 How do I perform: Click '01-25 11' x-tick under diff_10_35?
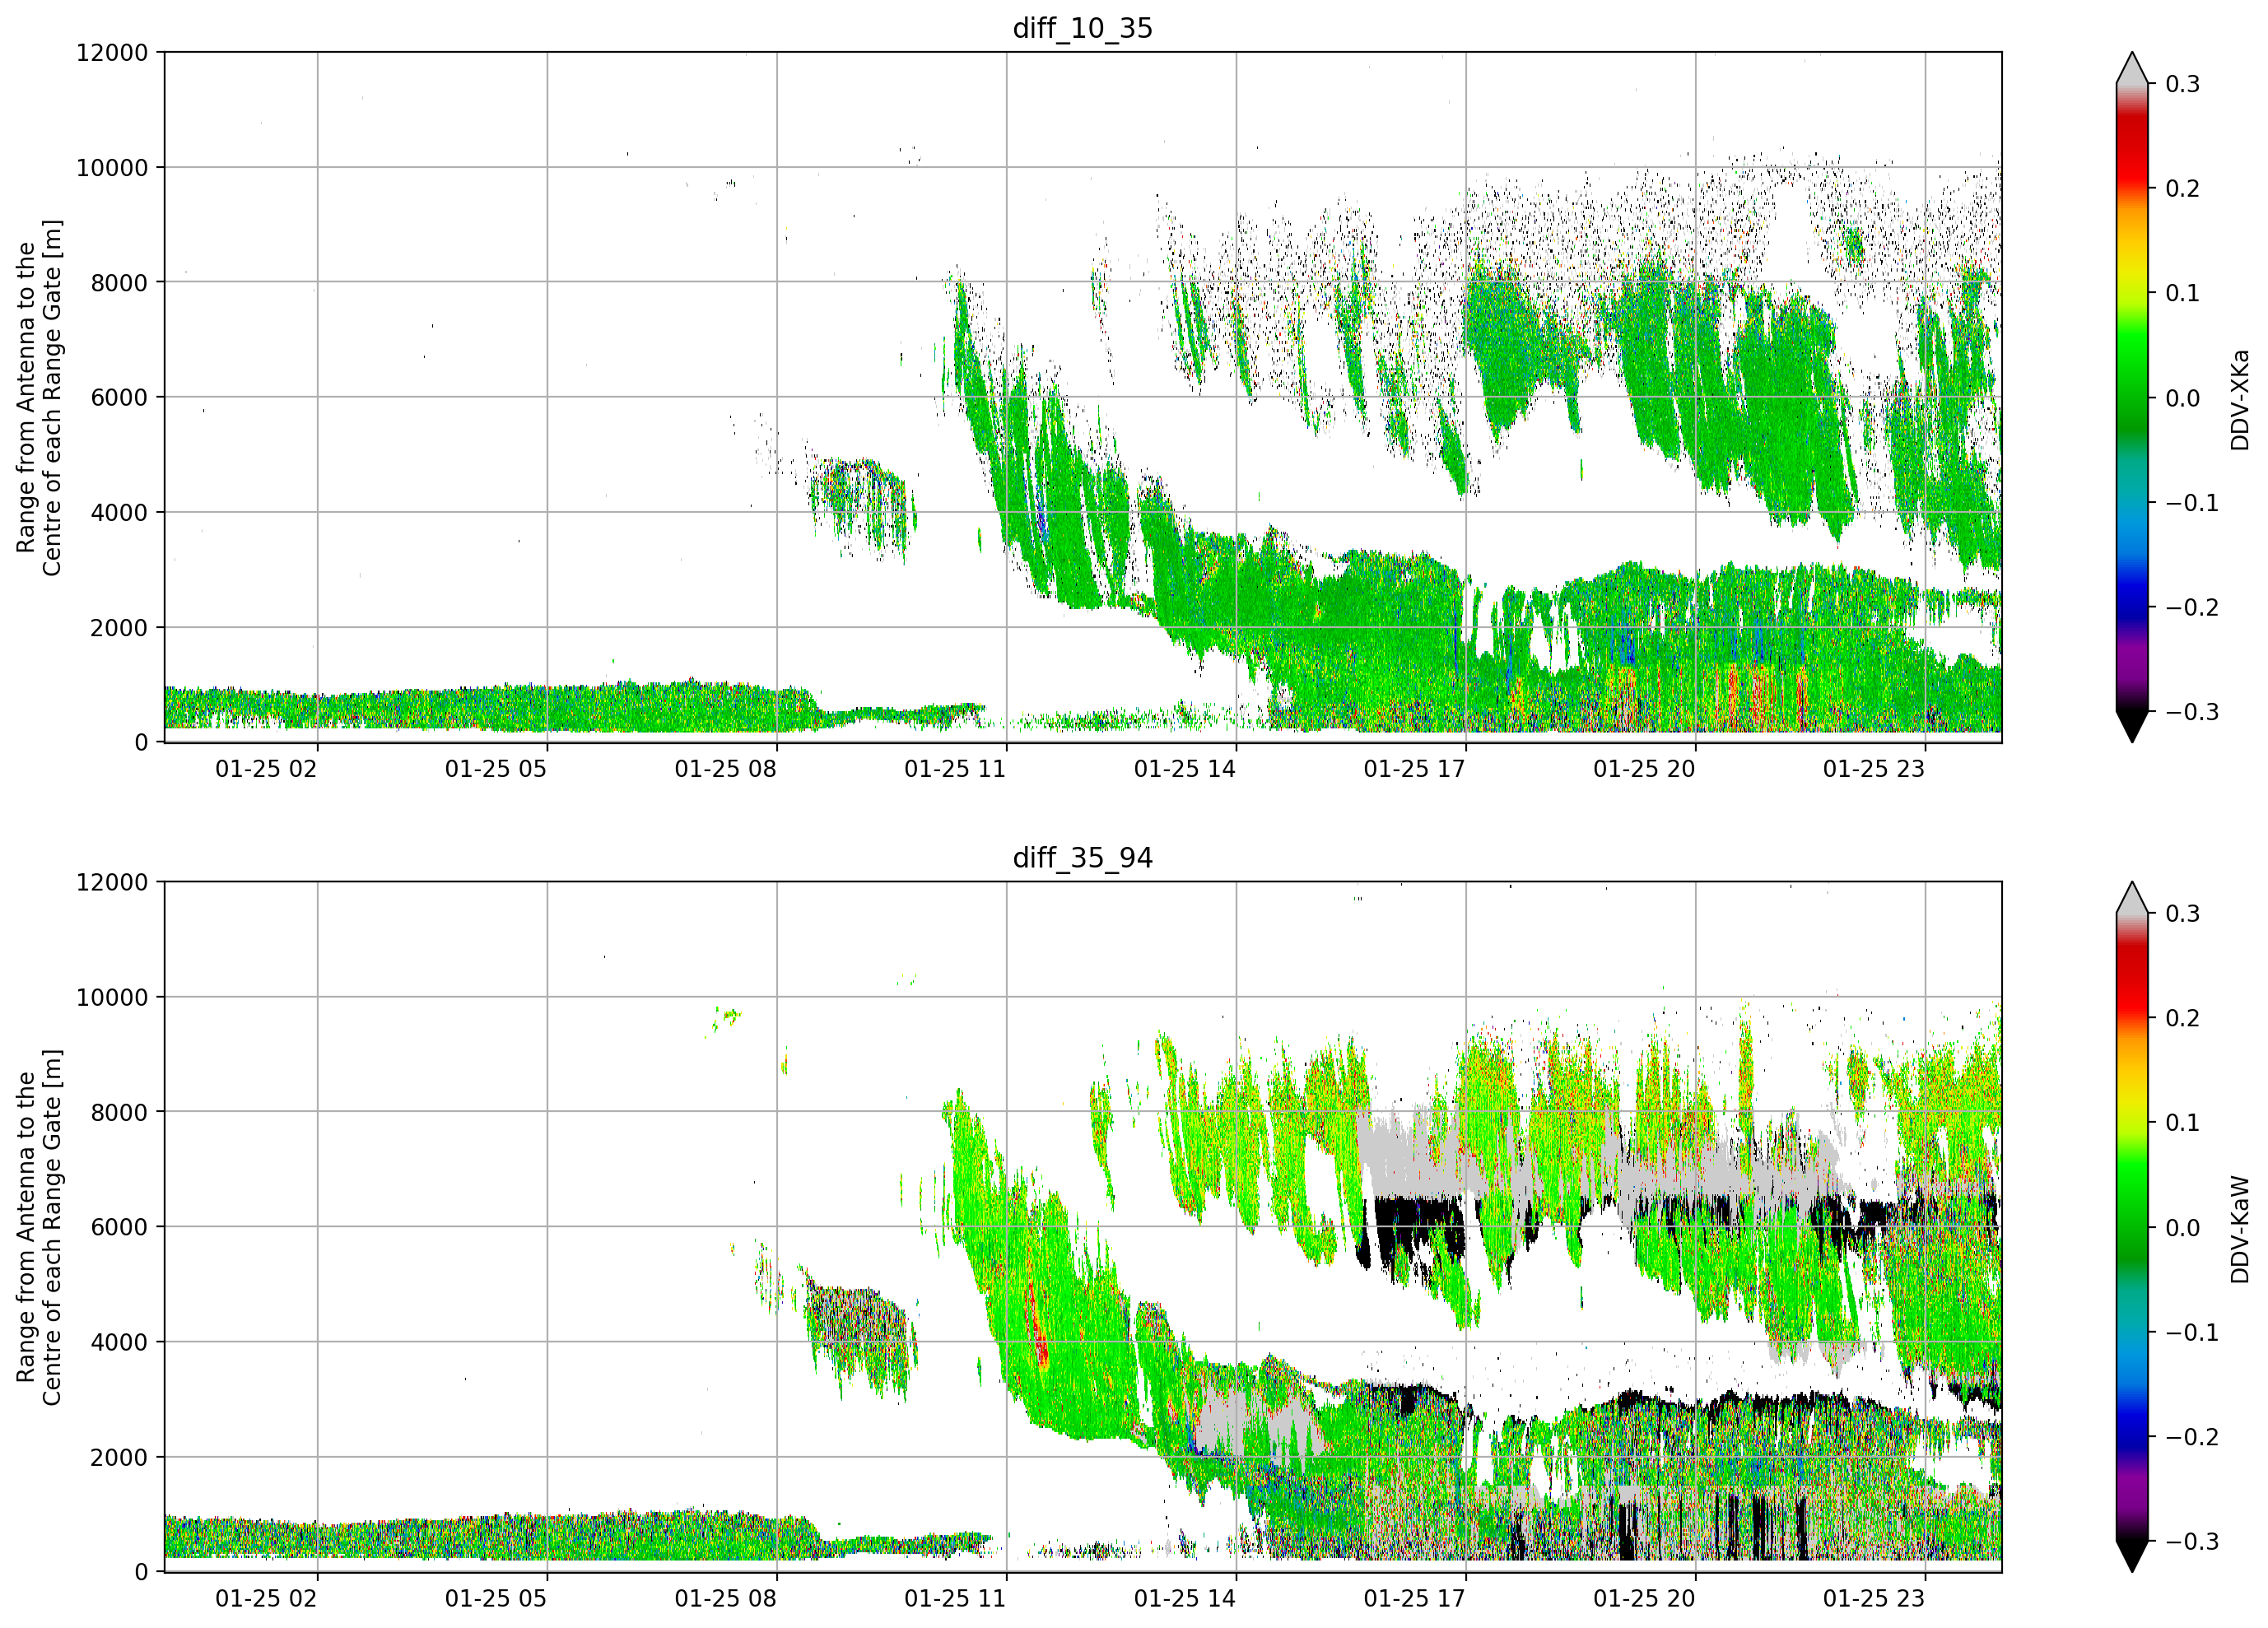point(955,769)
